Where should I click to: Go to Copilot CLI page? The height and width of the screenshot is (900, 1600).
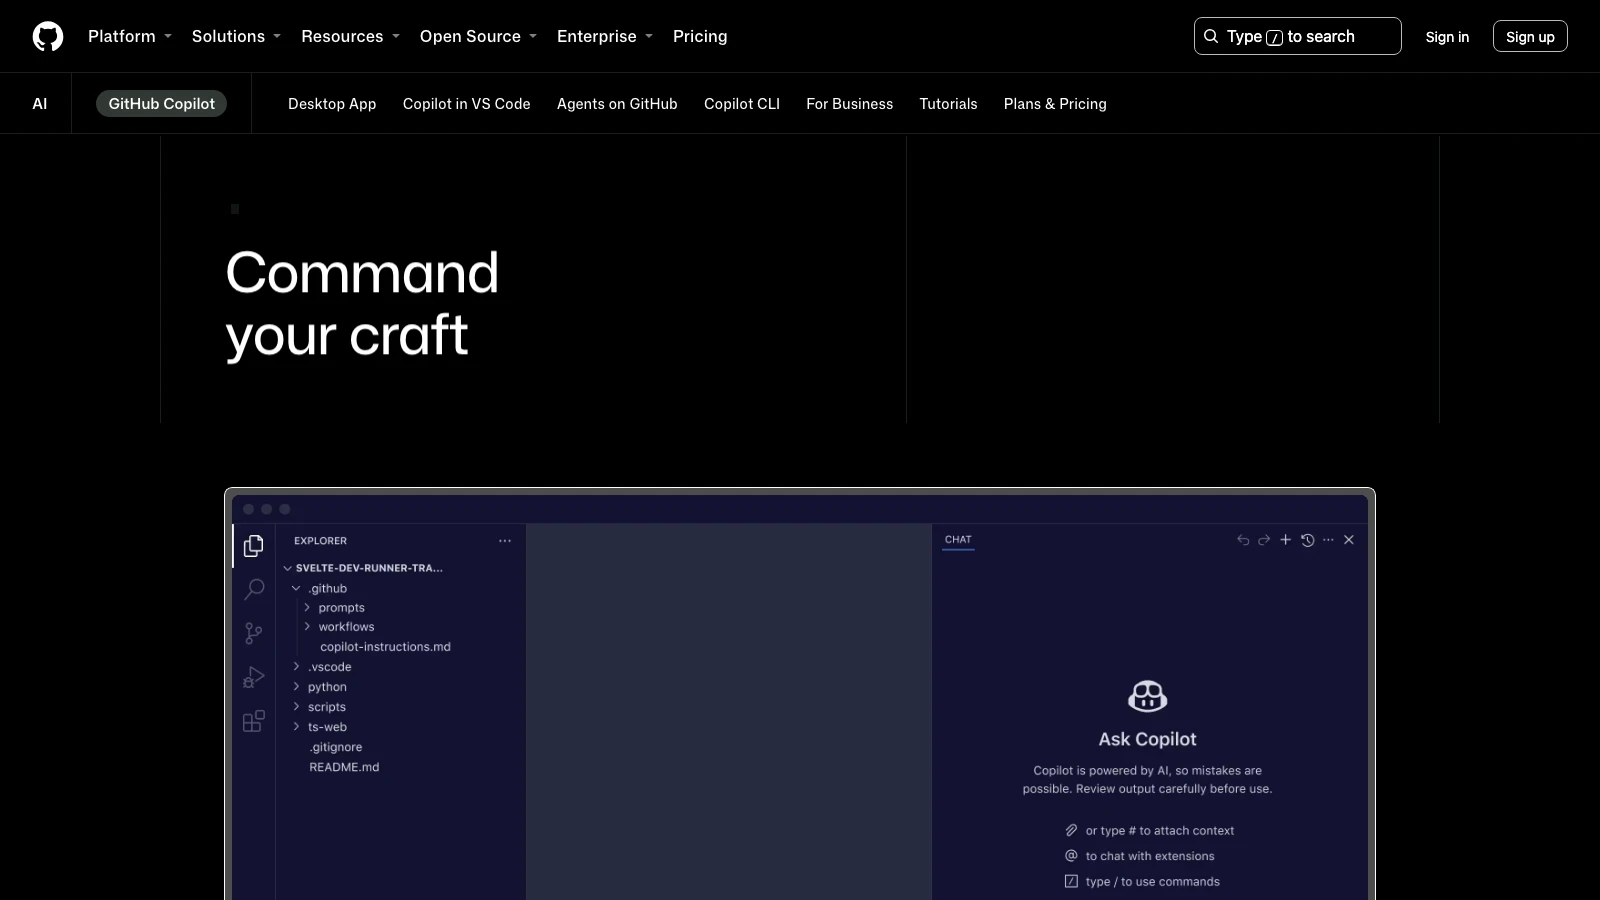coord(742,103)
